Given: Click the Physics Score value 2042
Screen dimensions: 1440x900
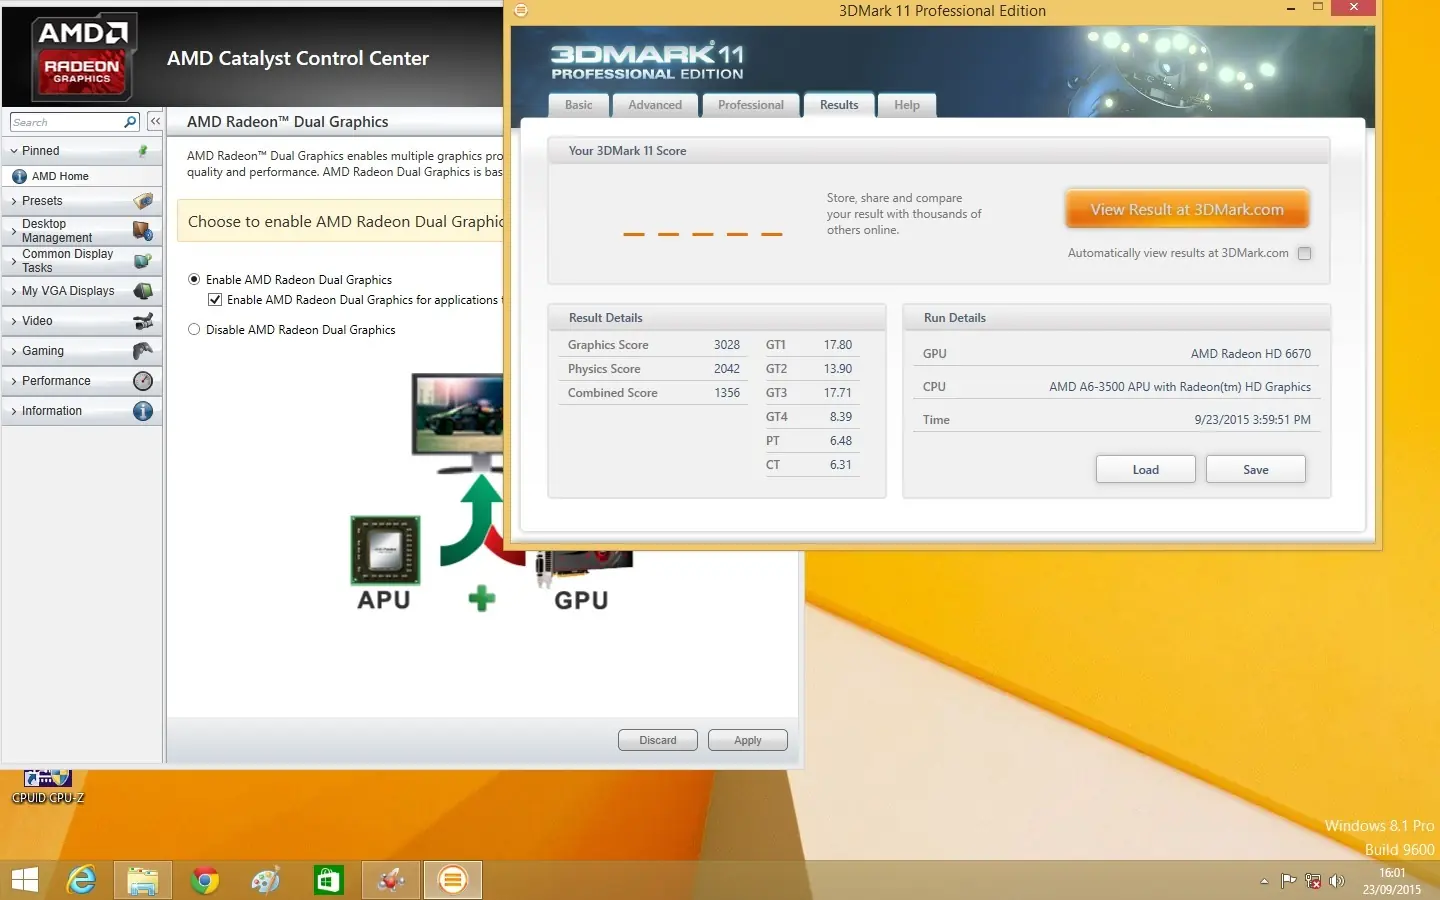Looking at the screenshot, I should pos(727,369).
